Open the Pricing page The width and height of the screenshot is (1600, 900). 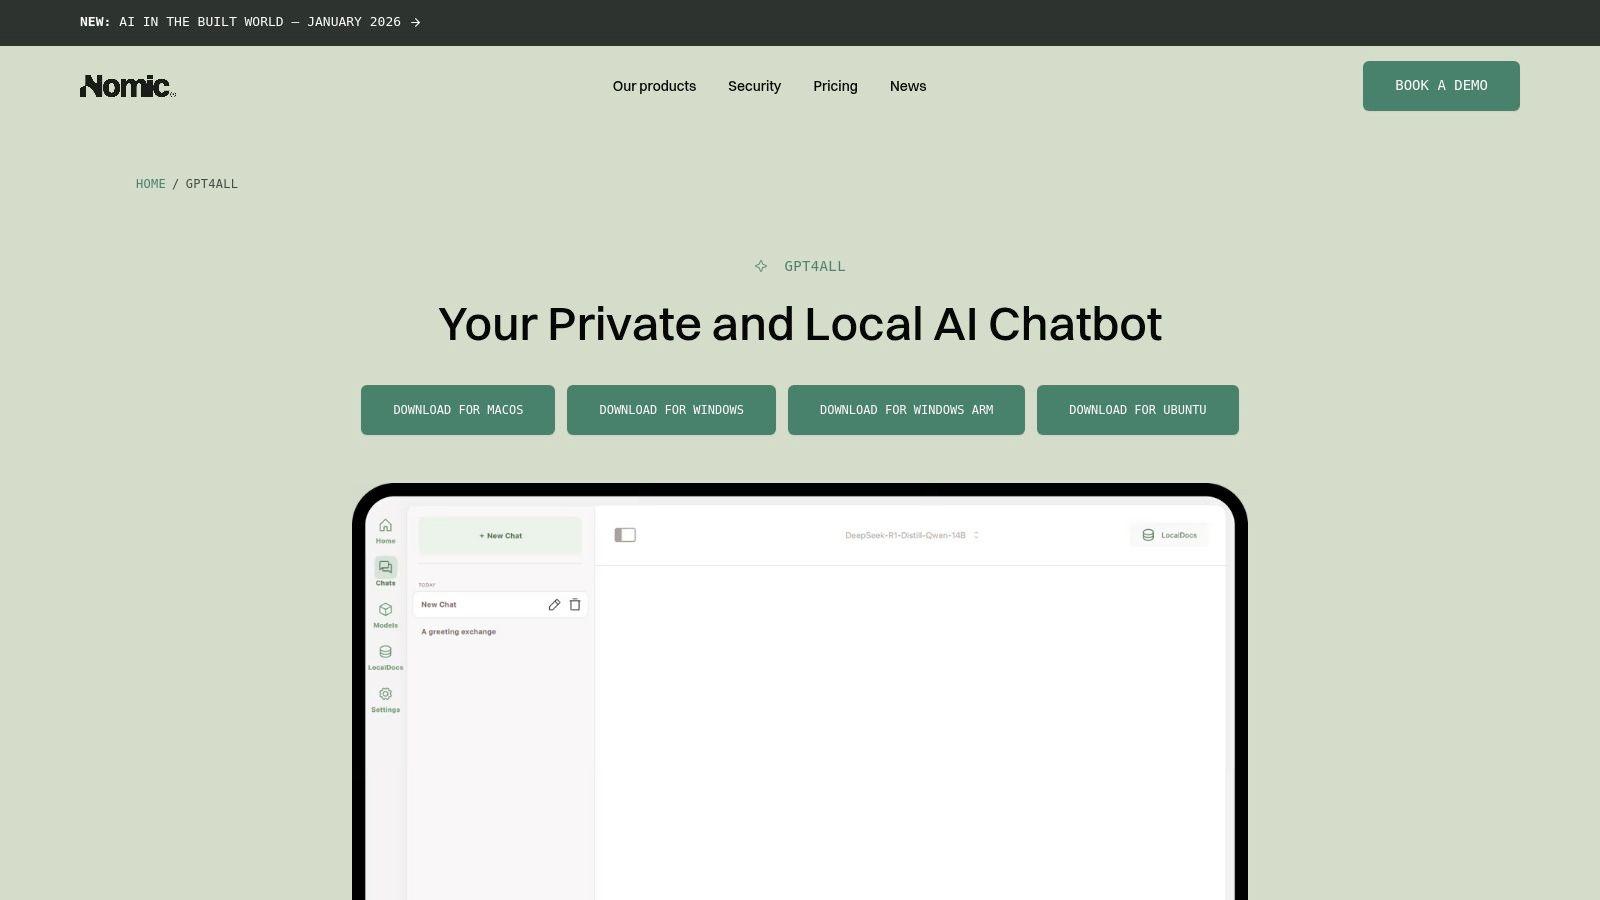click(x=835, y=86)
